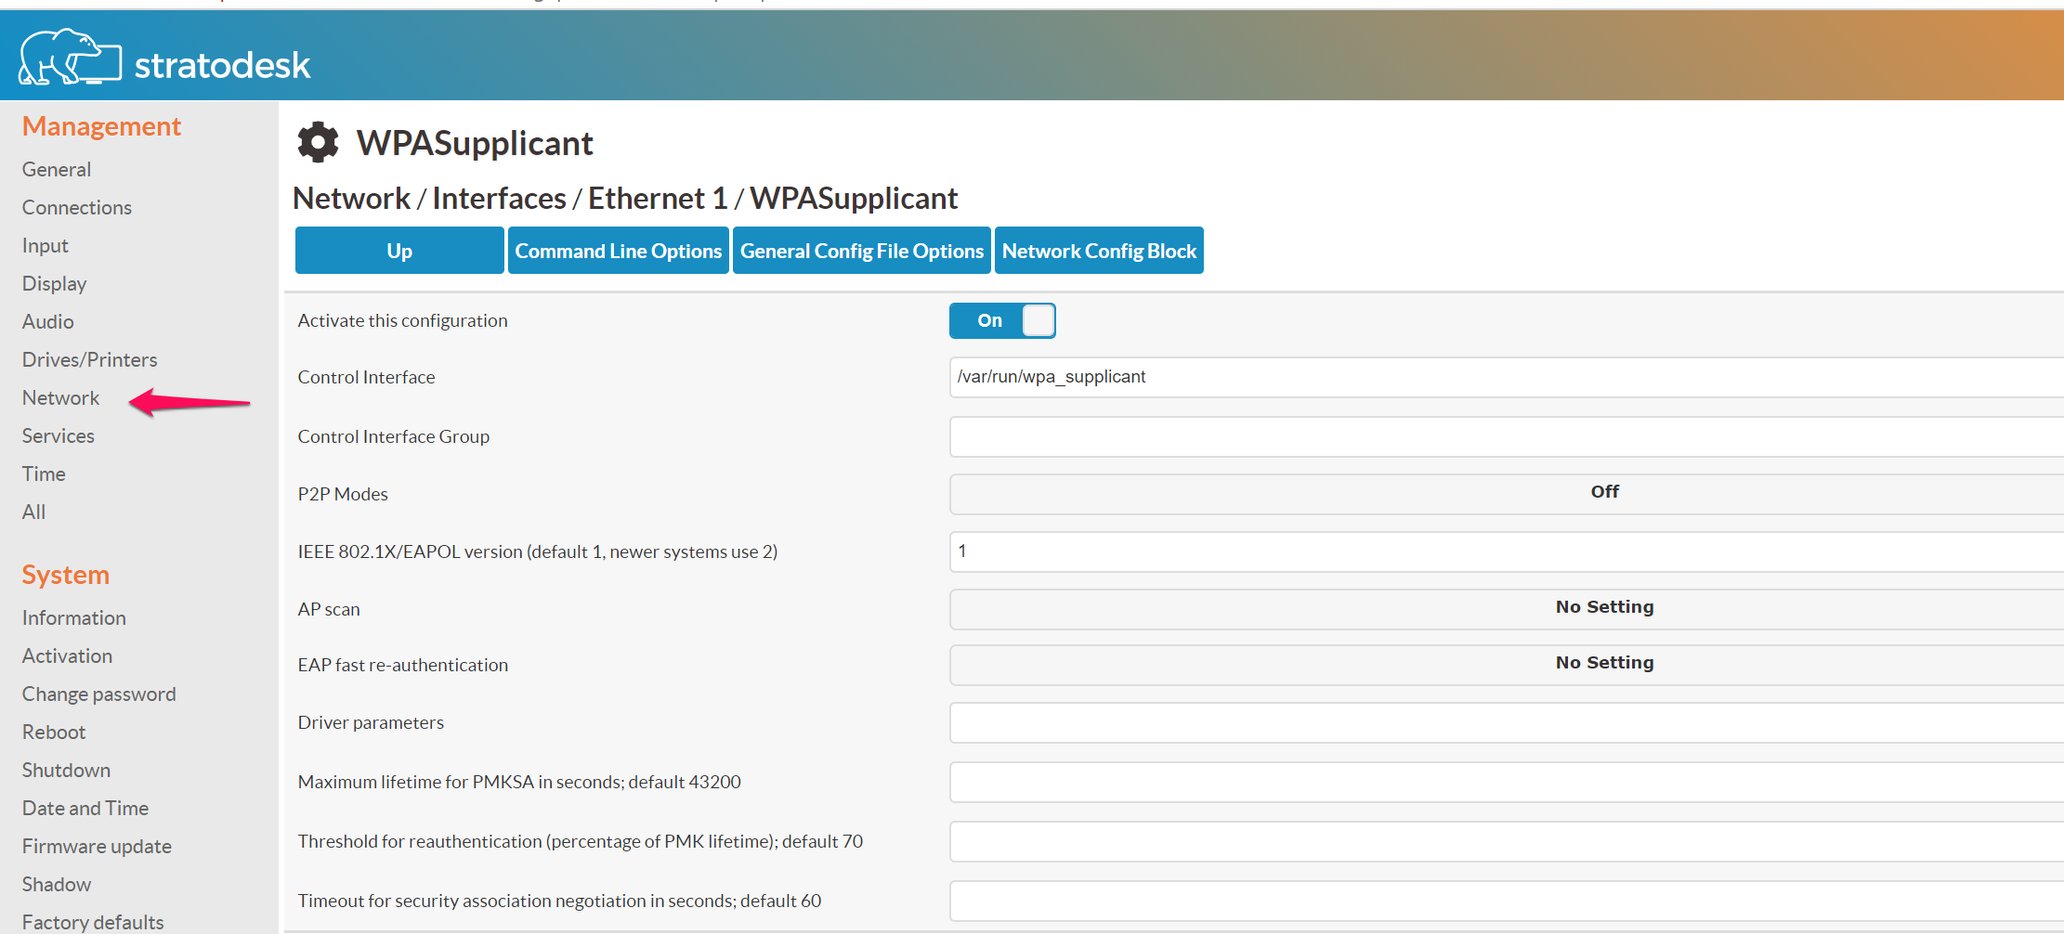Open the EAP fast re-authentication selector

tap(1500, 662)
